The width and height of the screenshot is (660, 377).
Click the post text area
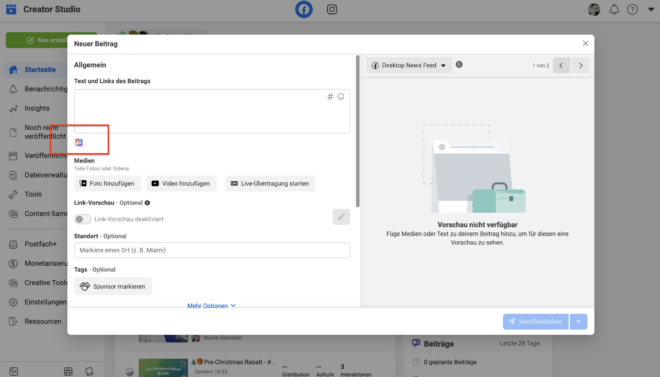(x=212, y=111)
